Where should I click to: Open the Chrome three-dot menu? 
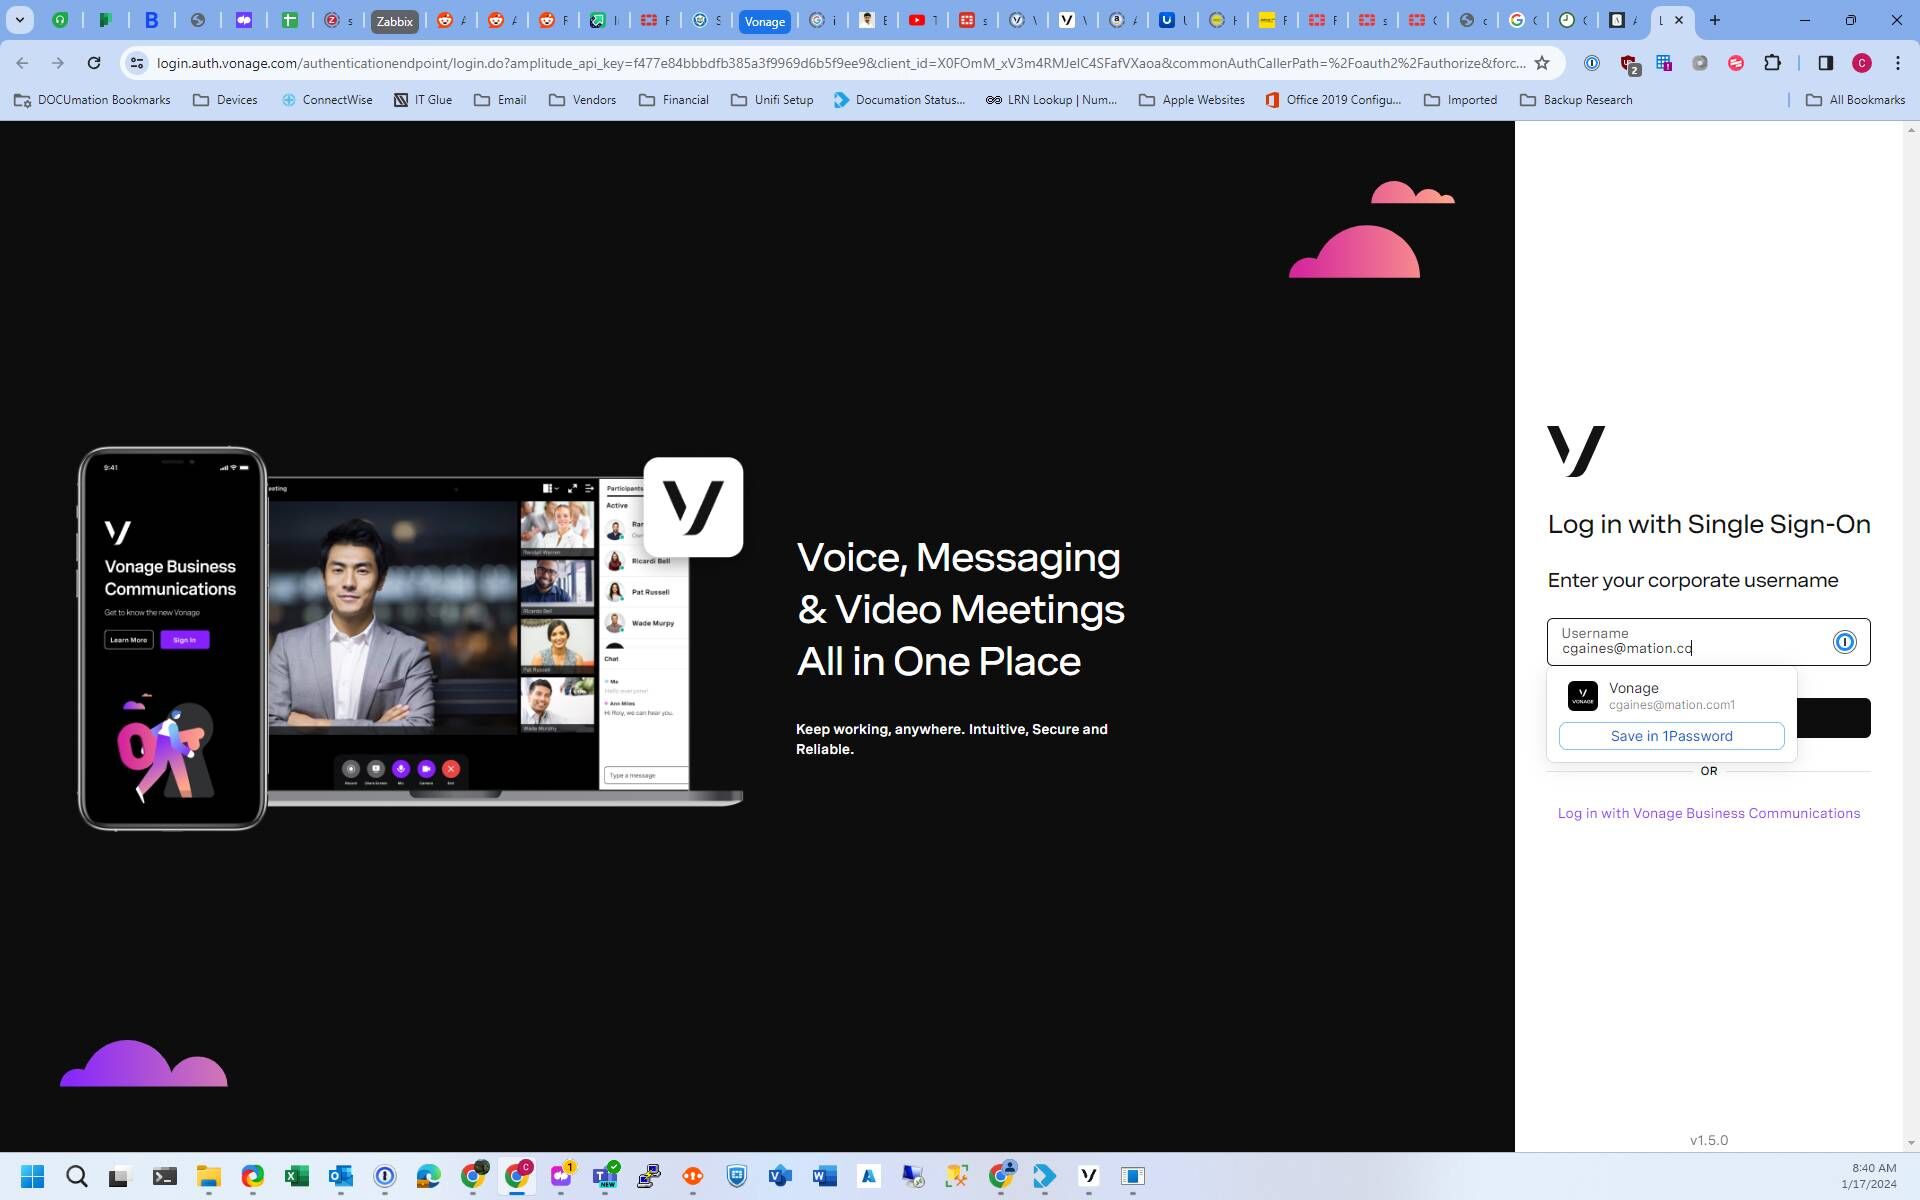1897,63
